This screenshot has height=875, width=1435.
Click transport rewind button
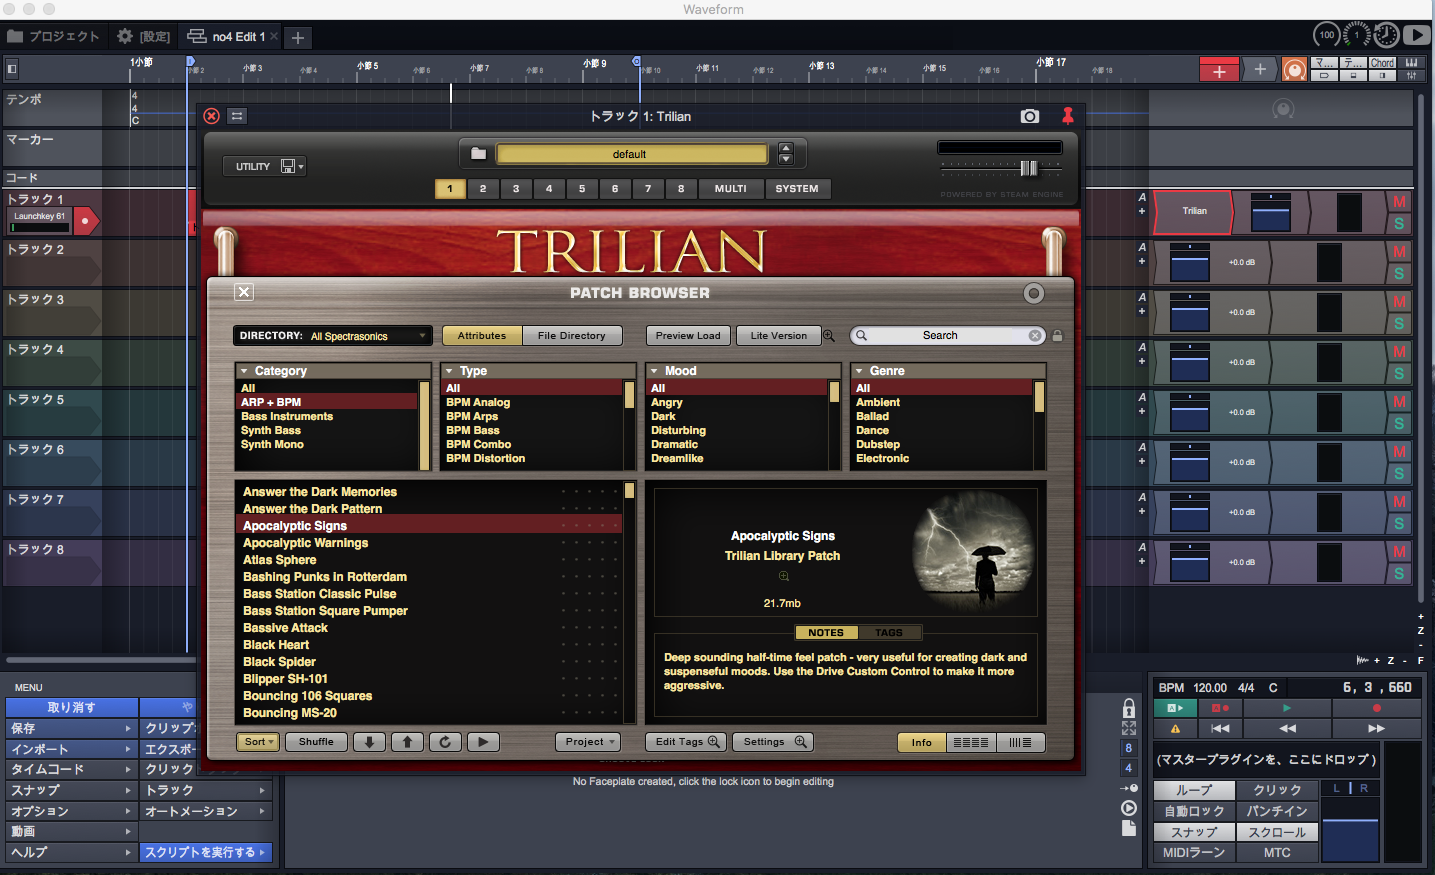click(1287, 728)
